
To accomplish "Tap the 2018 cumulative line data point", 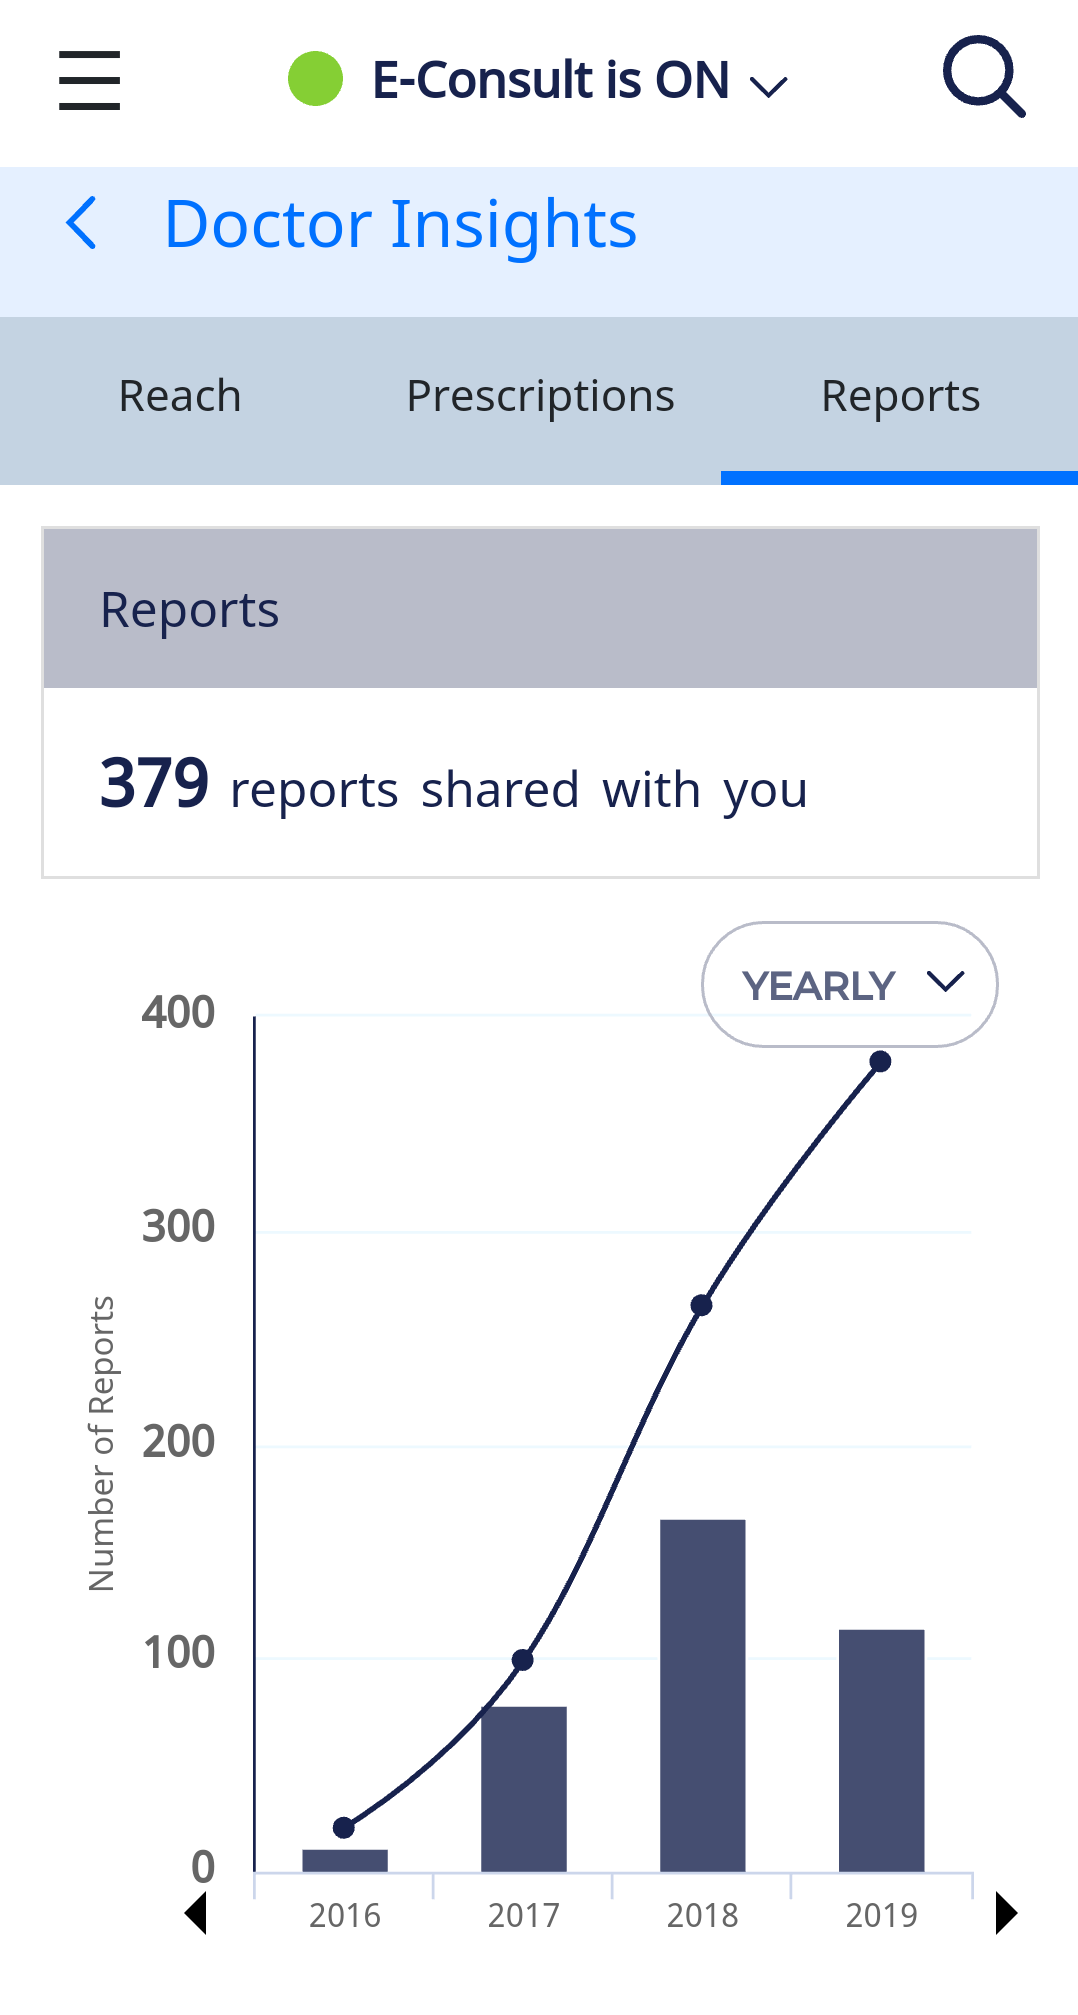I will pos(702,1305).
